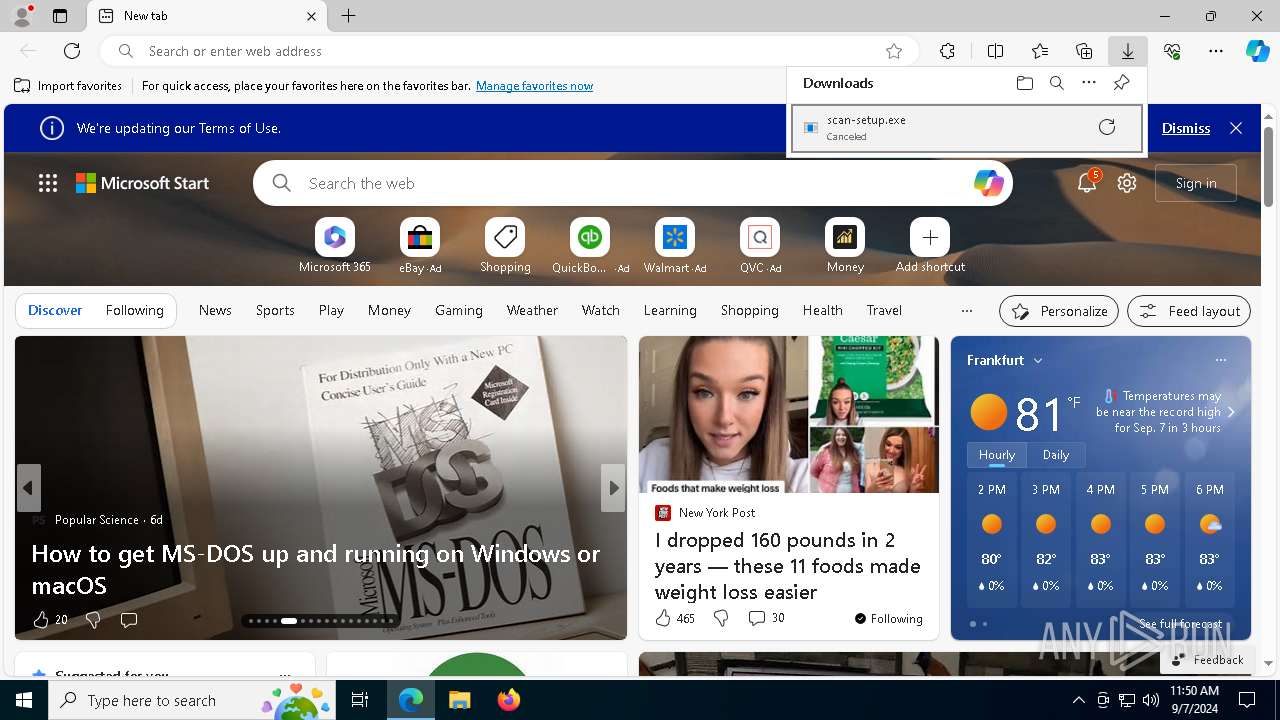This screenshot has width=1280, height=720.
Task: Open the eBay shortcut tile
Action: pos(420,246)
